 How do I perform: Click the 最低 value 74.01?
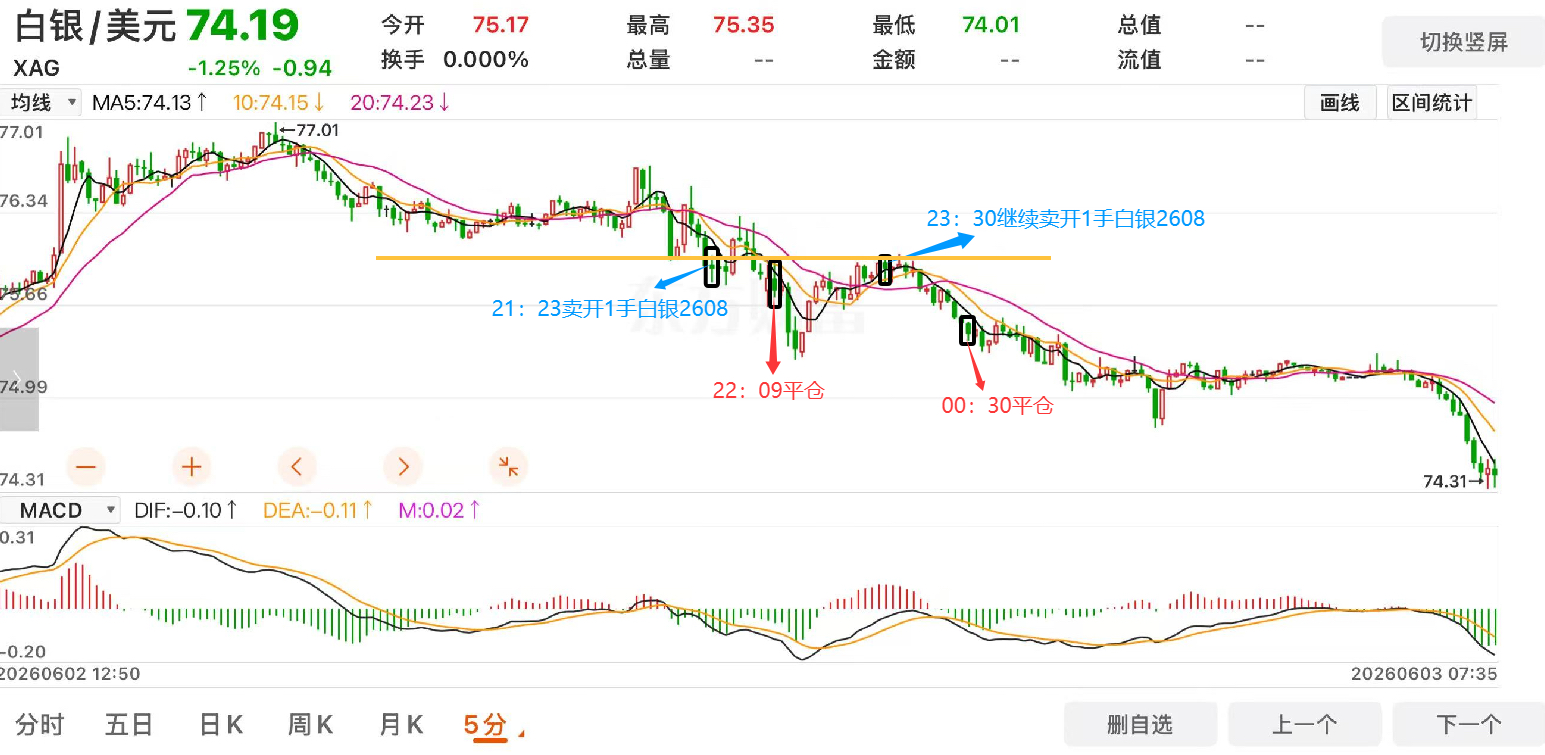pyautogui.click(x=991, y=25)
